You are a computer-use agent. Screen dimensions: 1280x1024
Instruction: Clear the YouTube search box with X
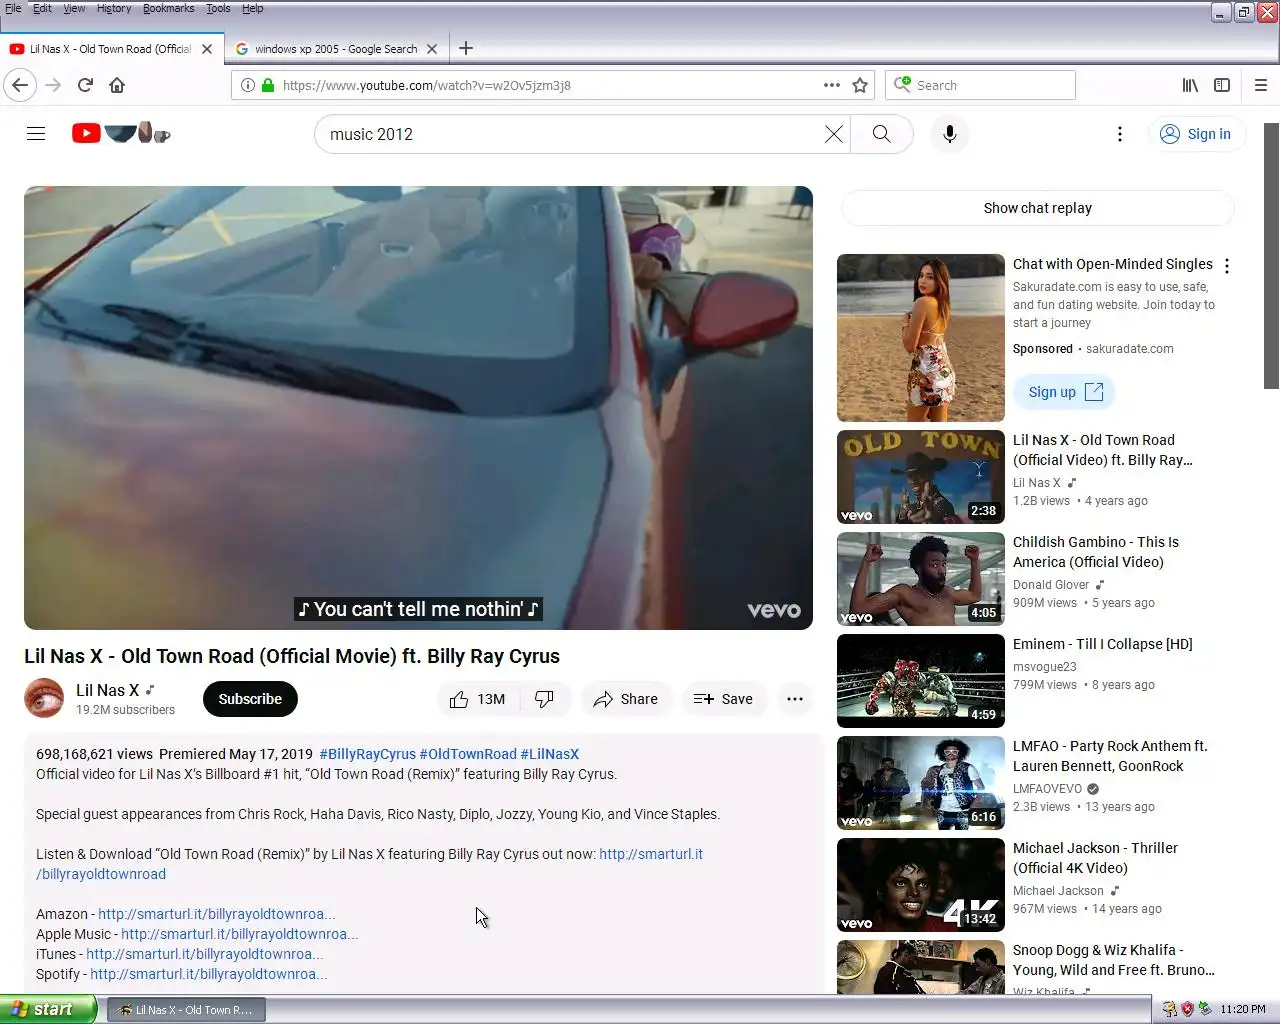(833, 134)
